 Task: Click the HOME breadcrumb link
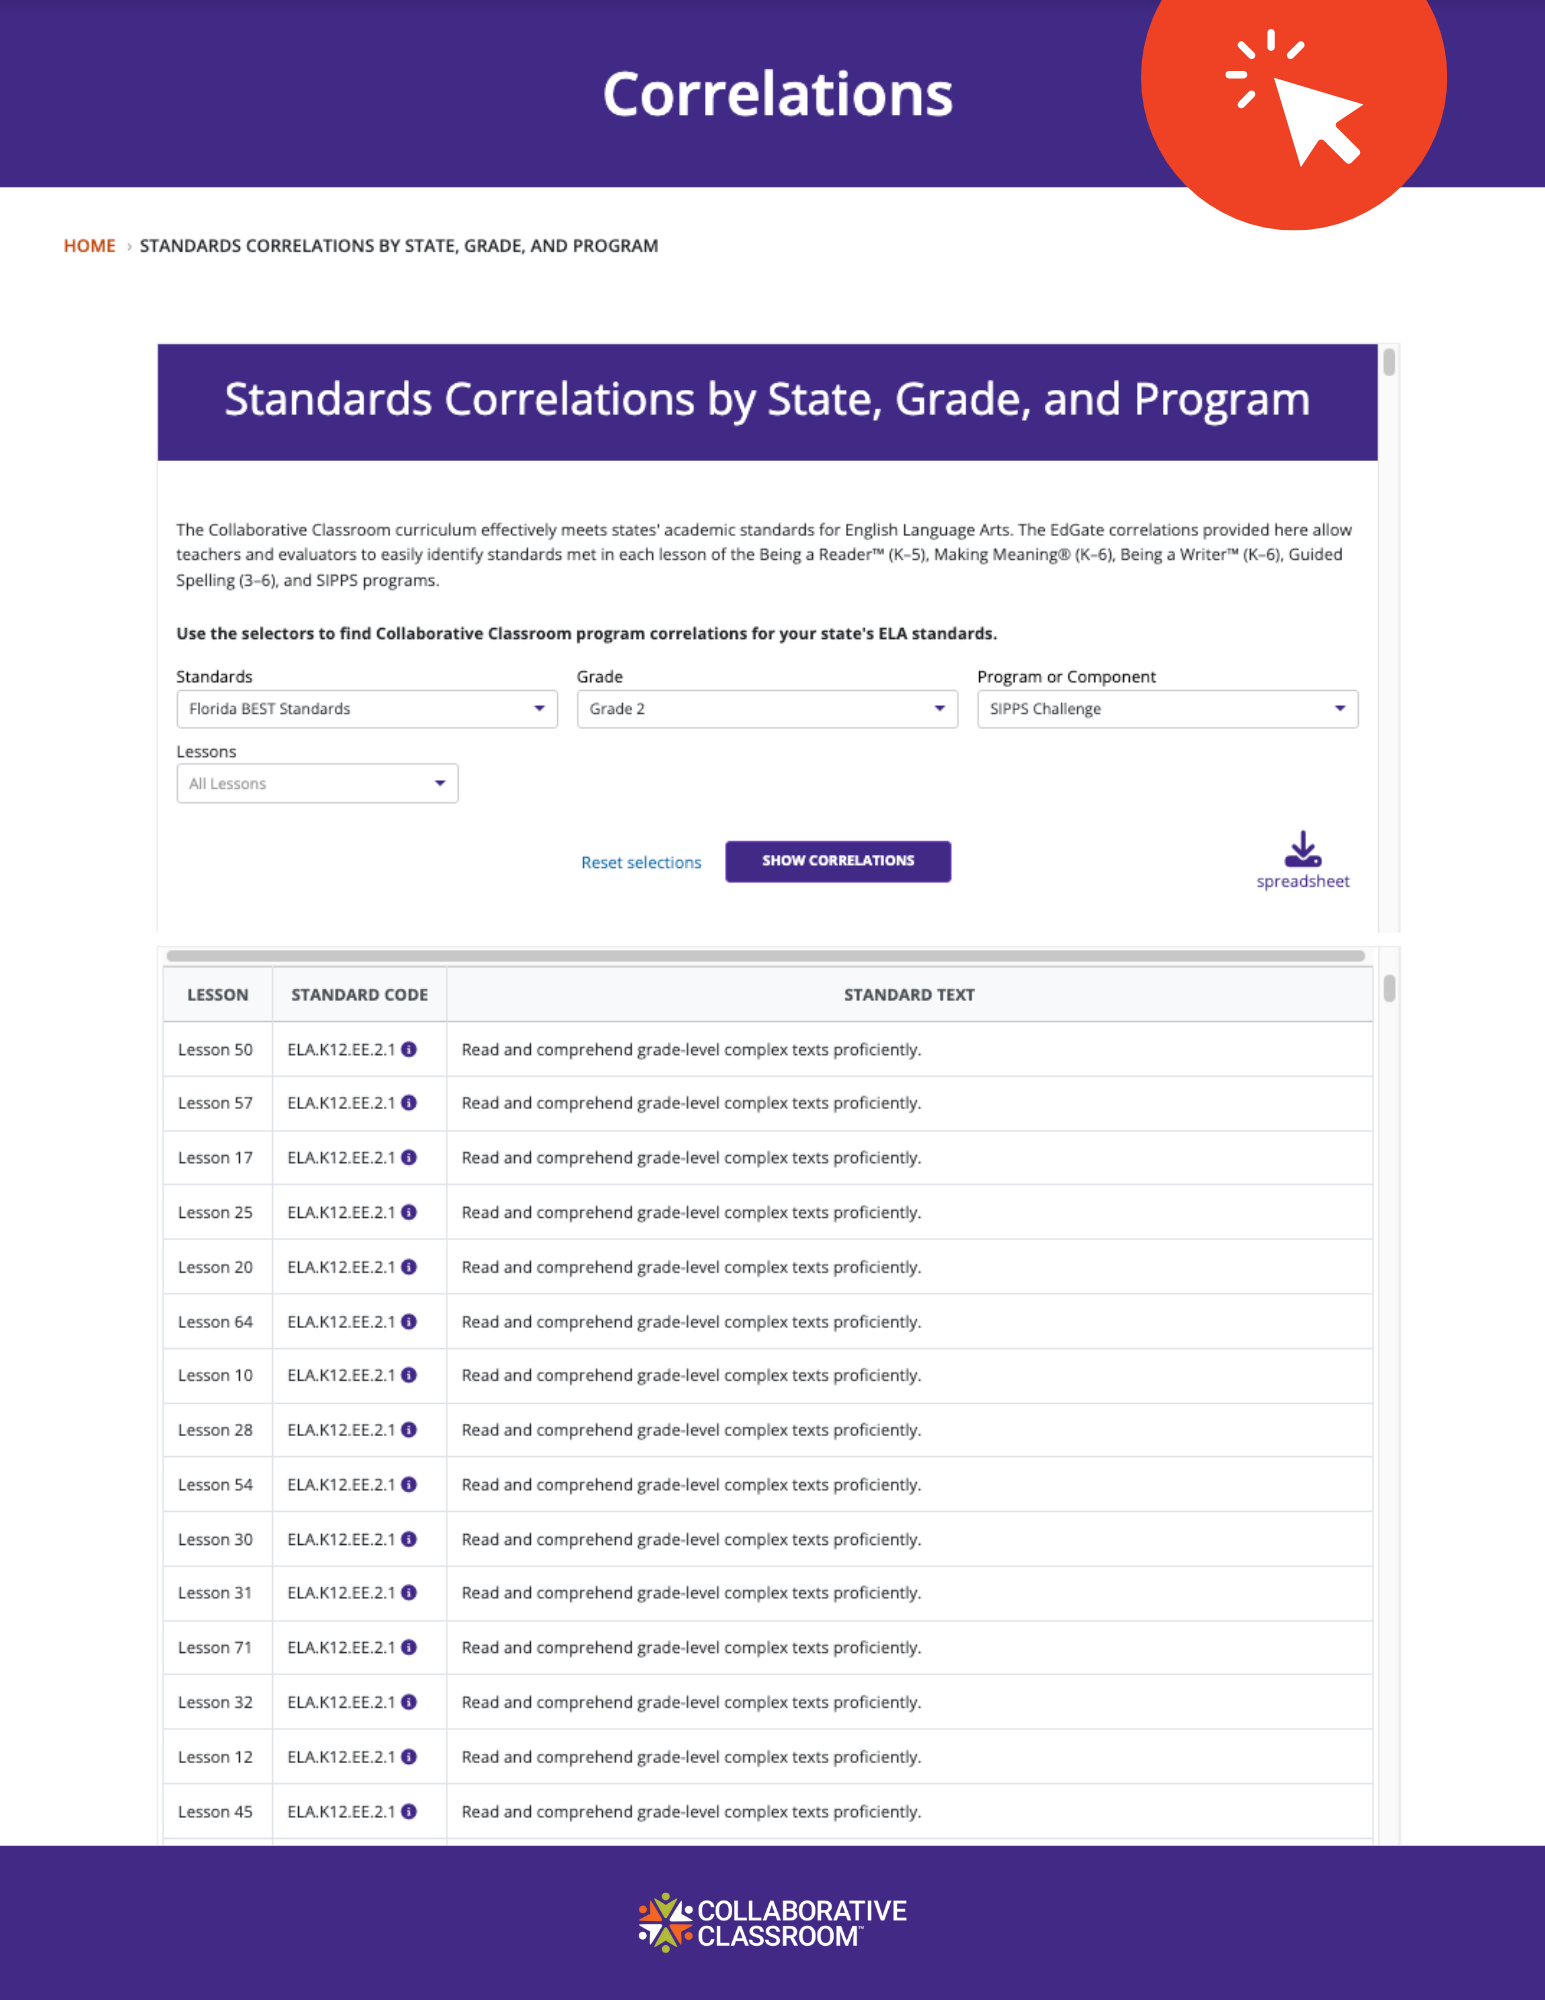[90, 246]
